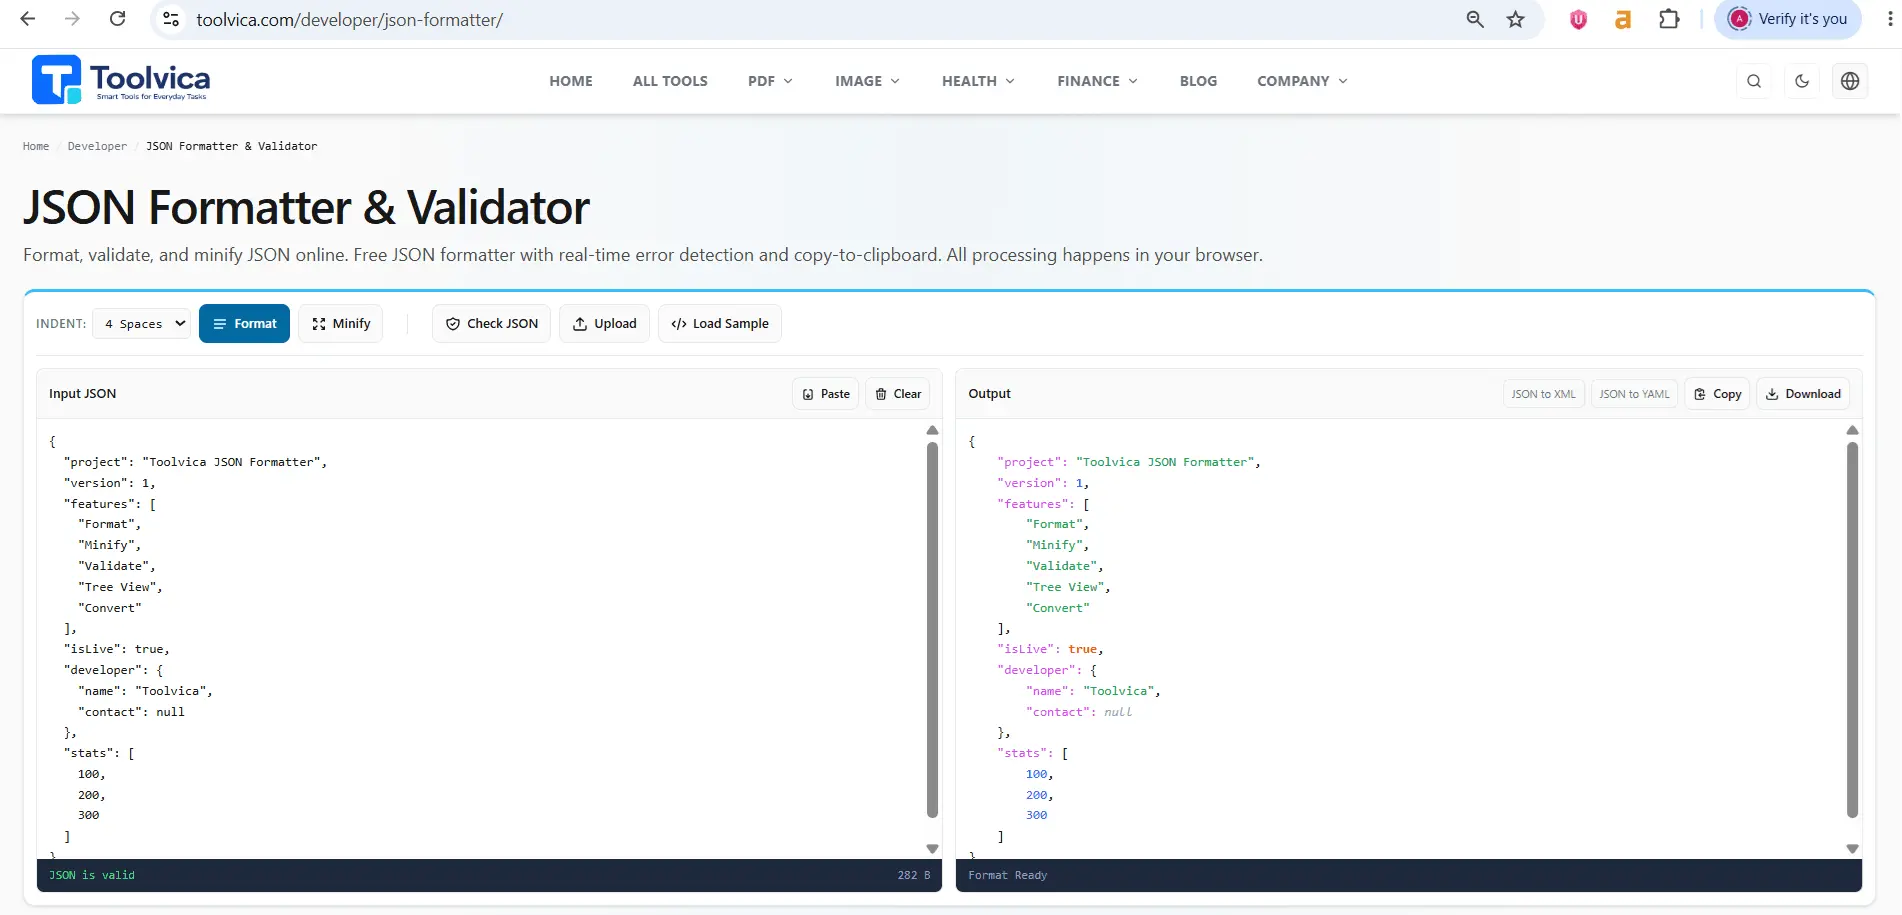Click the Verify it's you profile button
Image resolution: width=1902 pixels, height=915 pixels.
click(1788, 19)
